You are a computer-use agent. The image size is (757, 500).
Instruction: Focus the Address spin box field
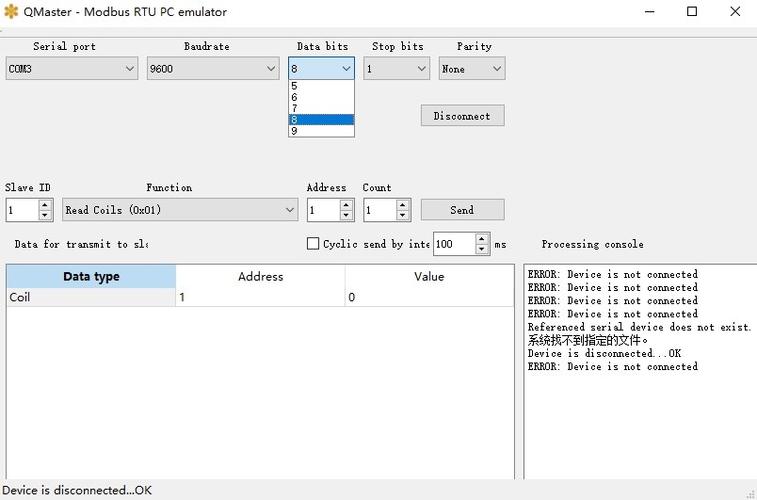pos(324,210)
